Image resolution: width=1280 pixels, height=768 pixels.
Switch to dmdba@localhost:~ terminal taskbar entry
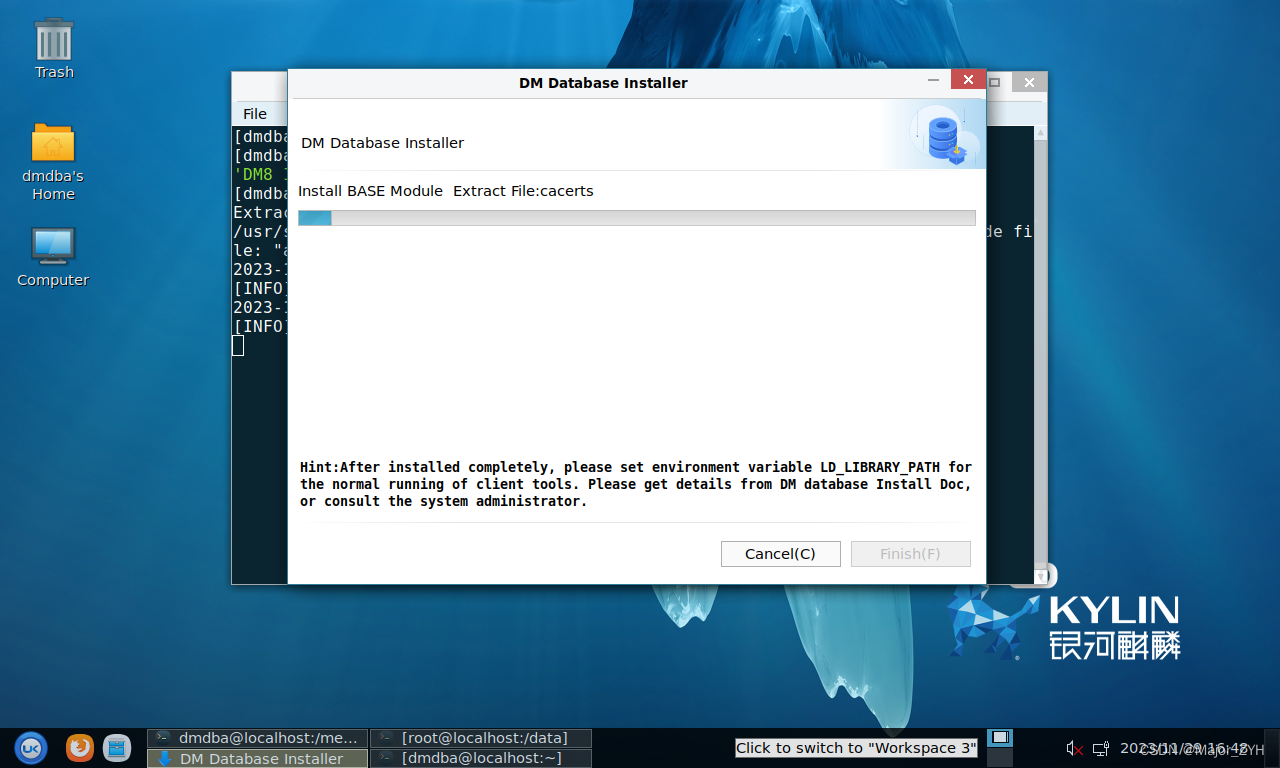481,758
